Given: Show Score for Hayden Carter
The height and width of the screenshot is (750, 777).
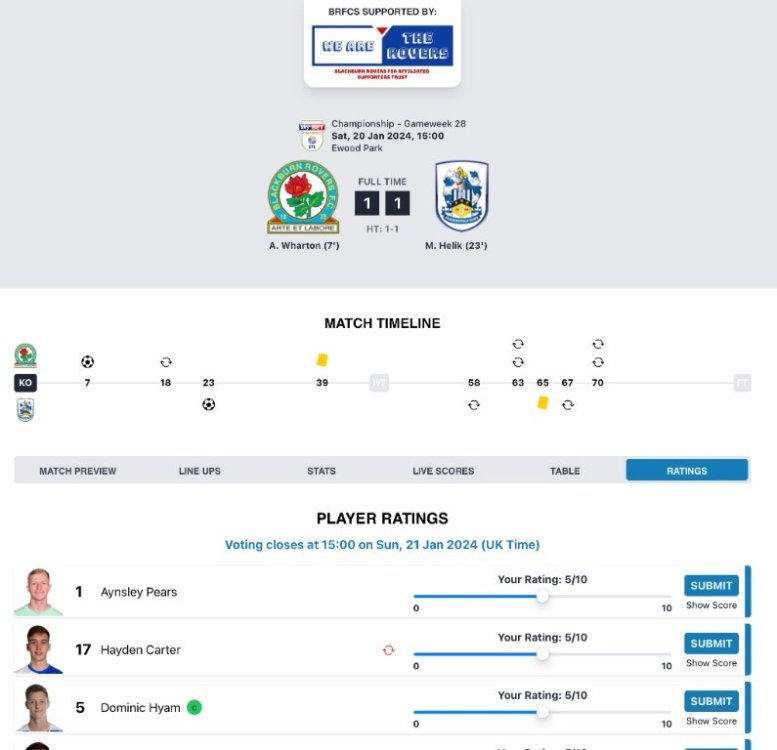Looking at the screenshot, I should 711,663.
